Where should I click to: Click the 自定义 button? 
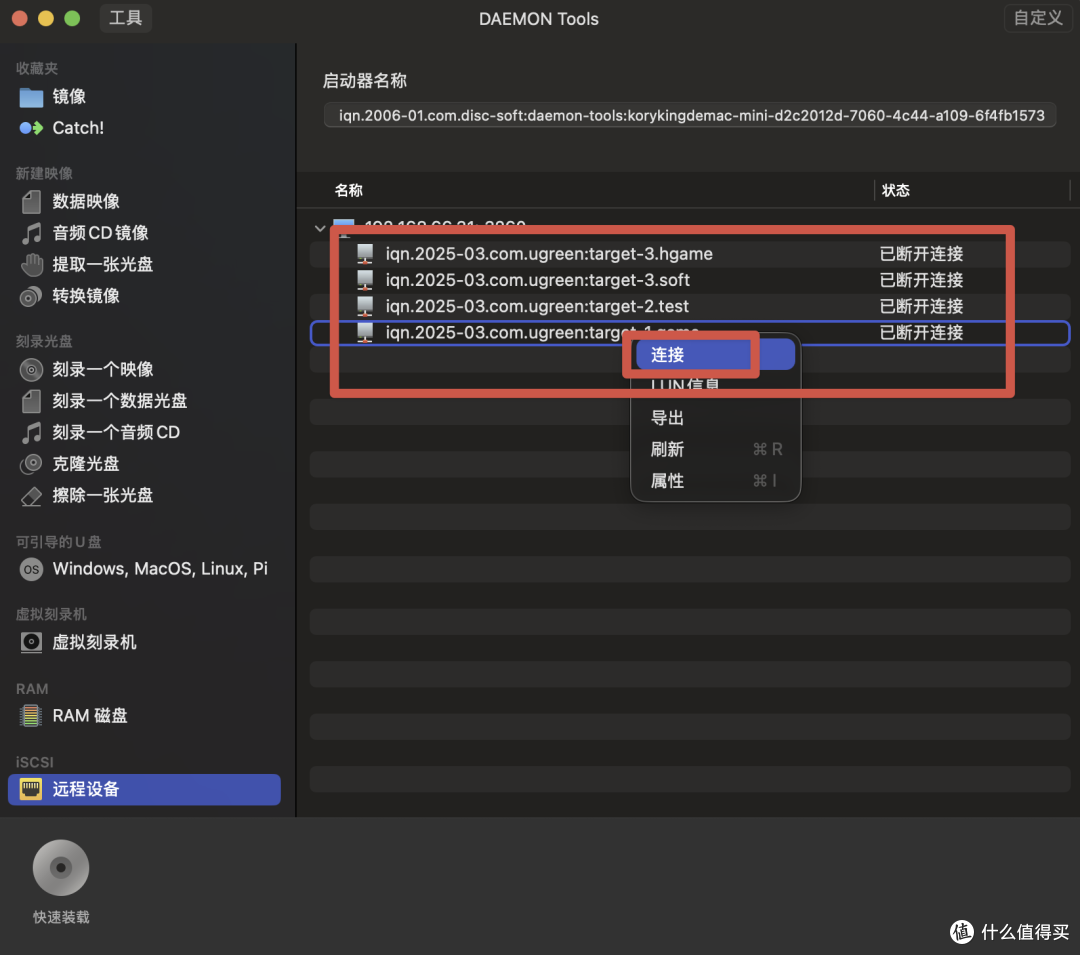point(1038,18)
